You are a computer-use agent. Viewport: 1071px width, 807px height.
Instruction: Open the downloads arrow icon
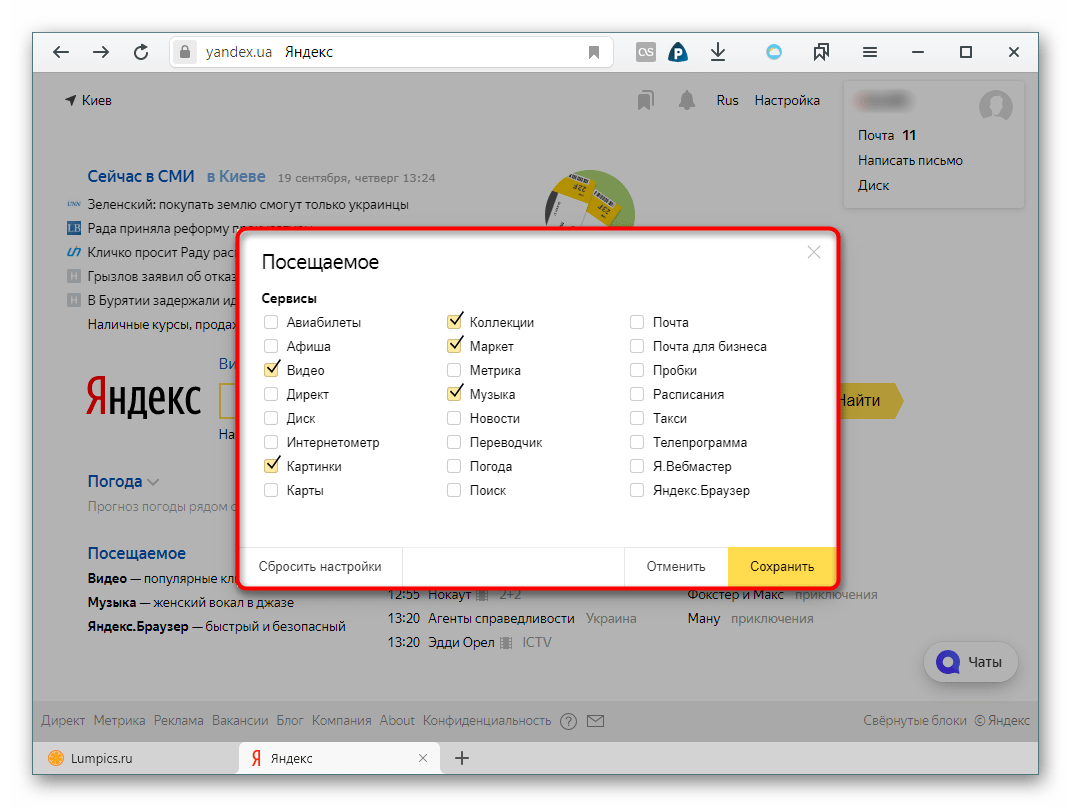click(x=717, y=53)
